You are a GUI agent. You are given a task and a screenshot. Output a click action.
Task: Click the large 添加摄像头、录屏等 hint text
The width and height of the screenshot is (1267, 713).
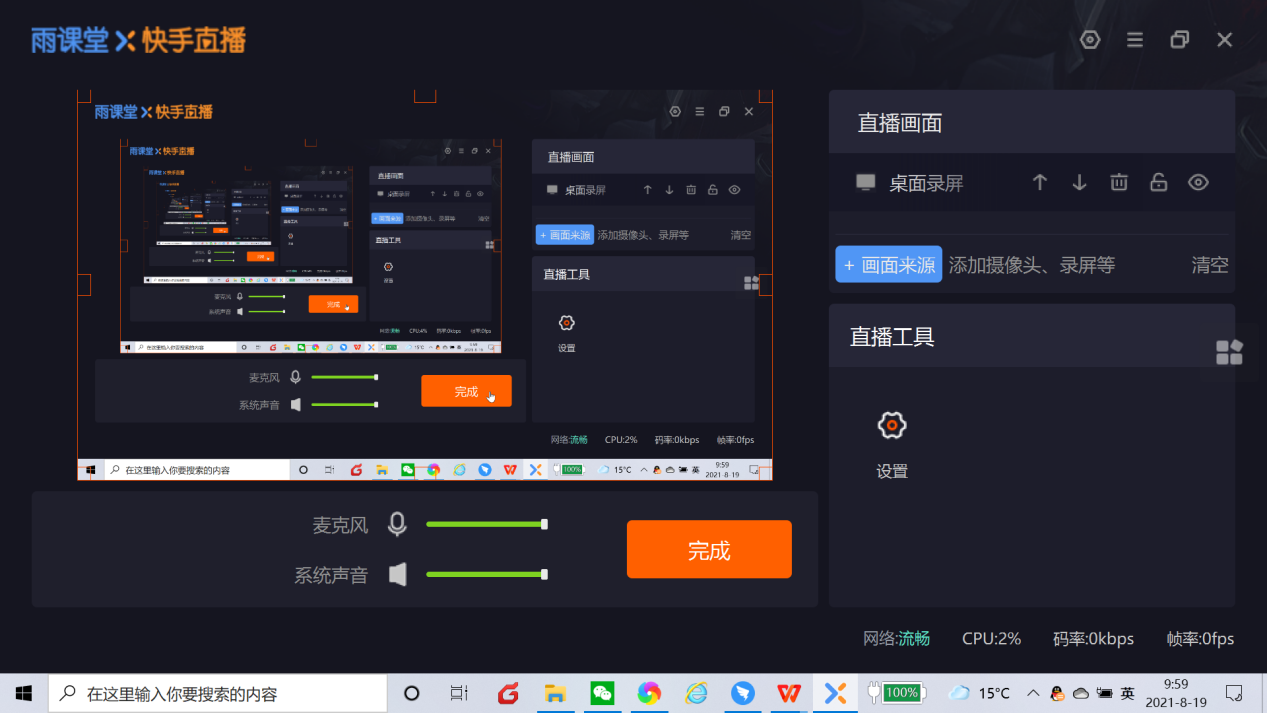coord(1031,265)
